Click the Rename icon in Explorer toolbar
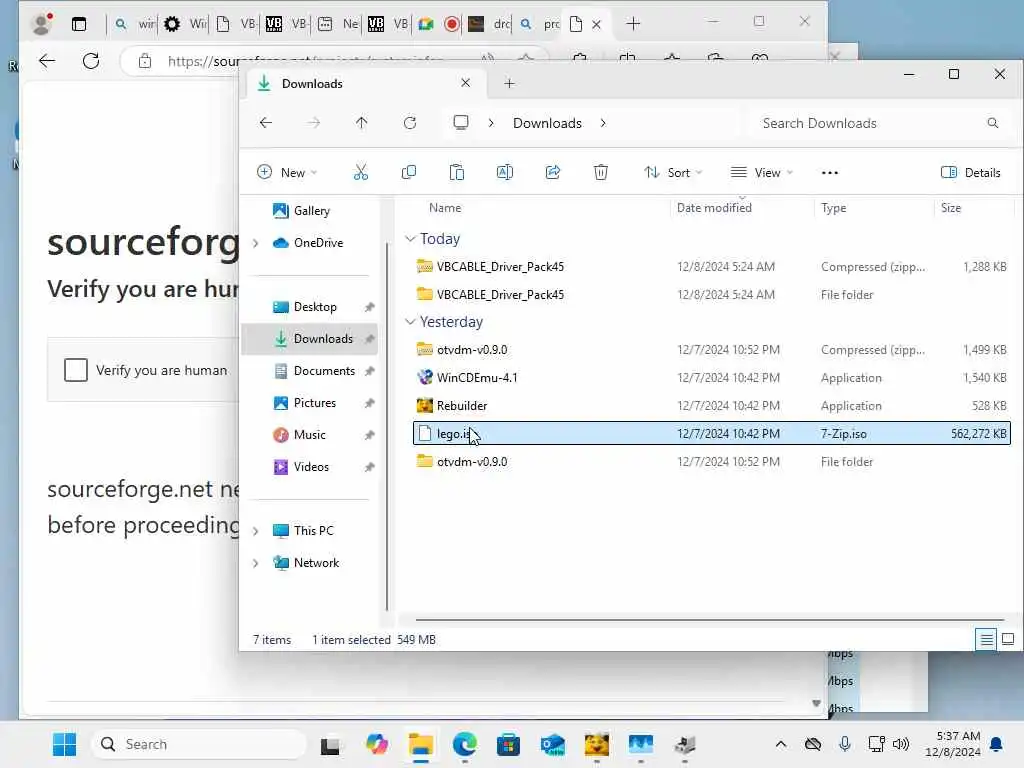 point(505,172)
